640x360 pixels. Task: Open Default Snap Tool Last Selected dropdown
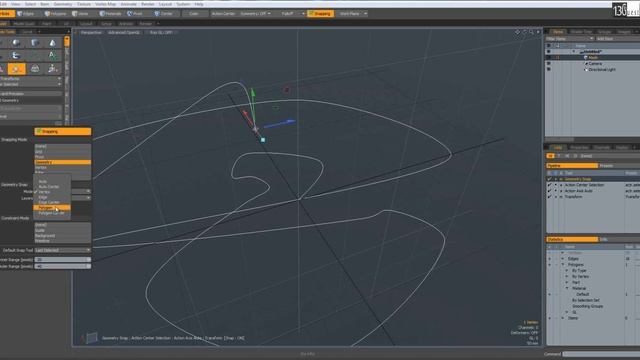click(62, 250)
